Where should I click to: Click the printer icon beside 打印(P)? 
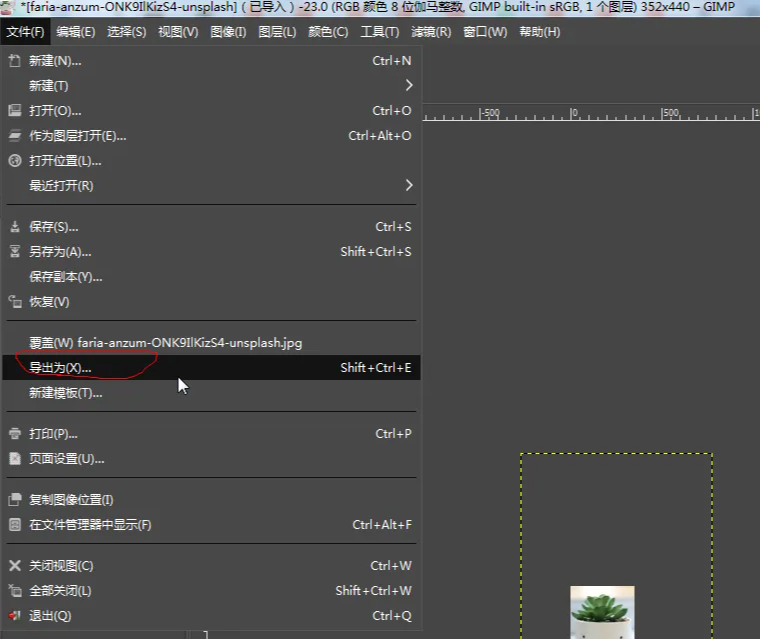(x=14, y=434)
